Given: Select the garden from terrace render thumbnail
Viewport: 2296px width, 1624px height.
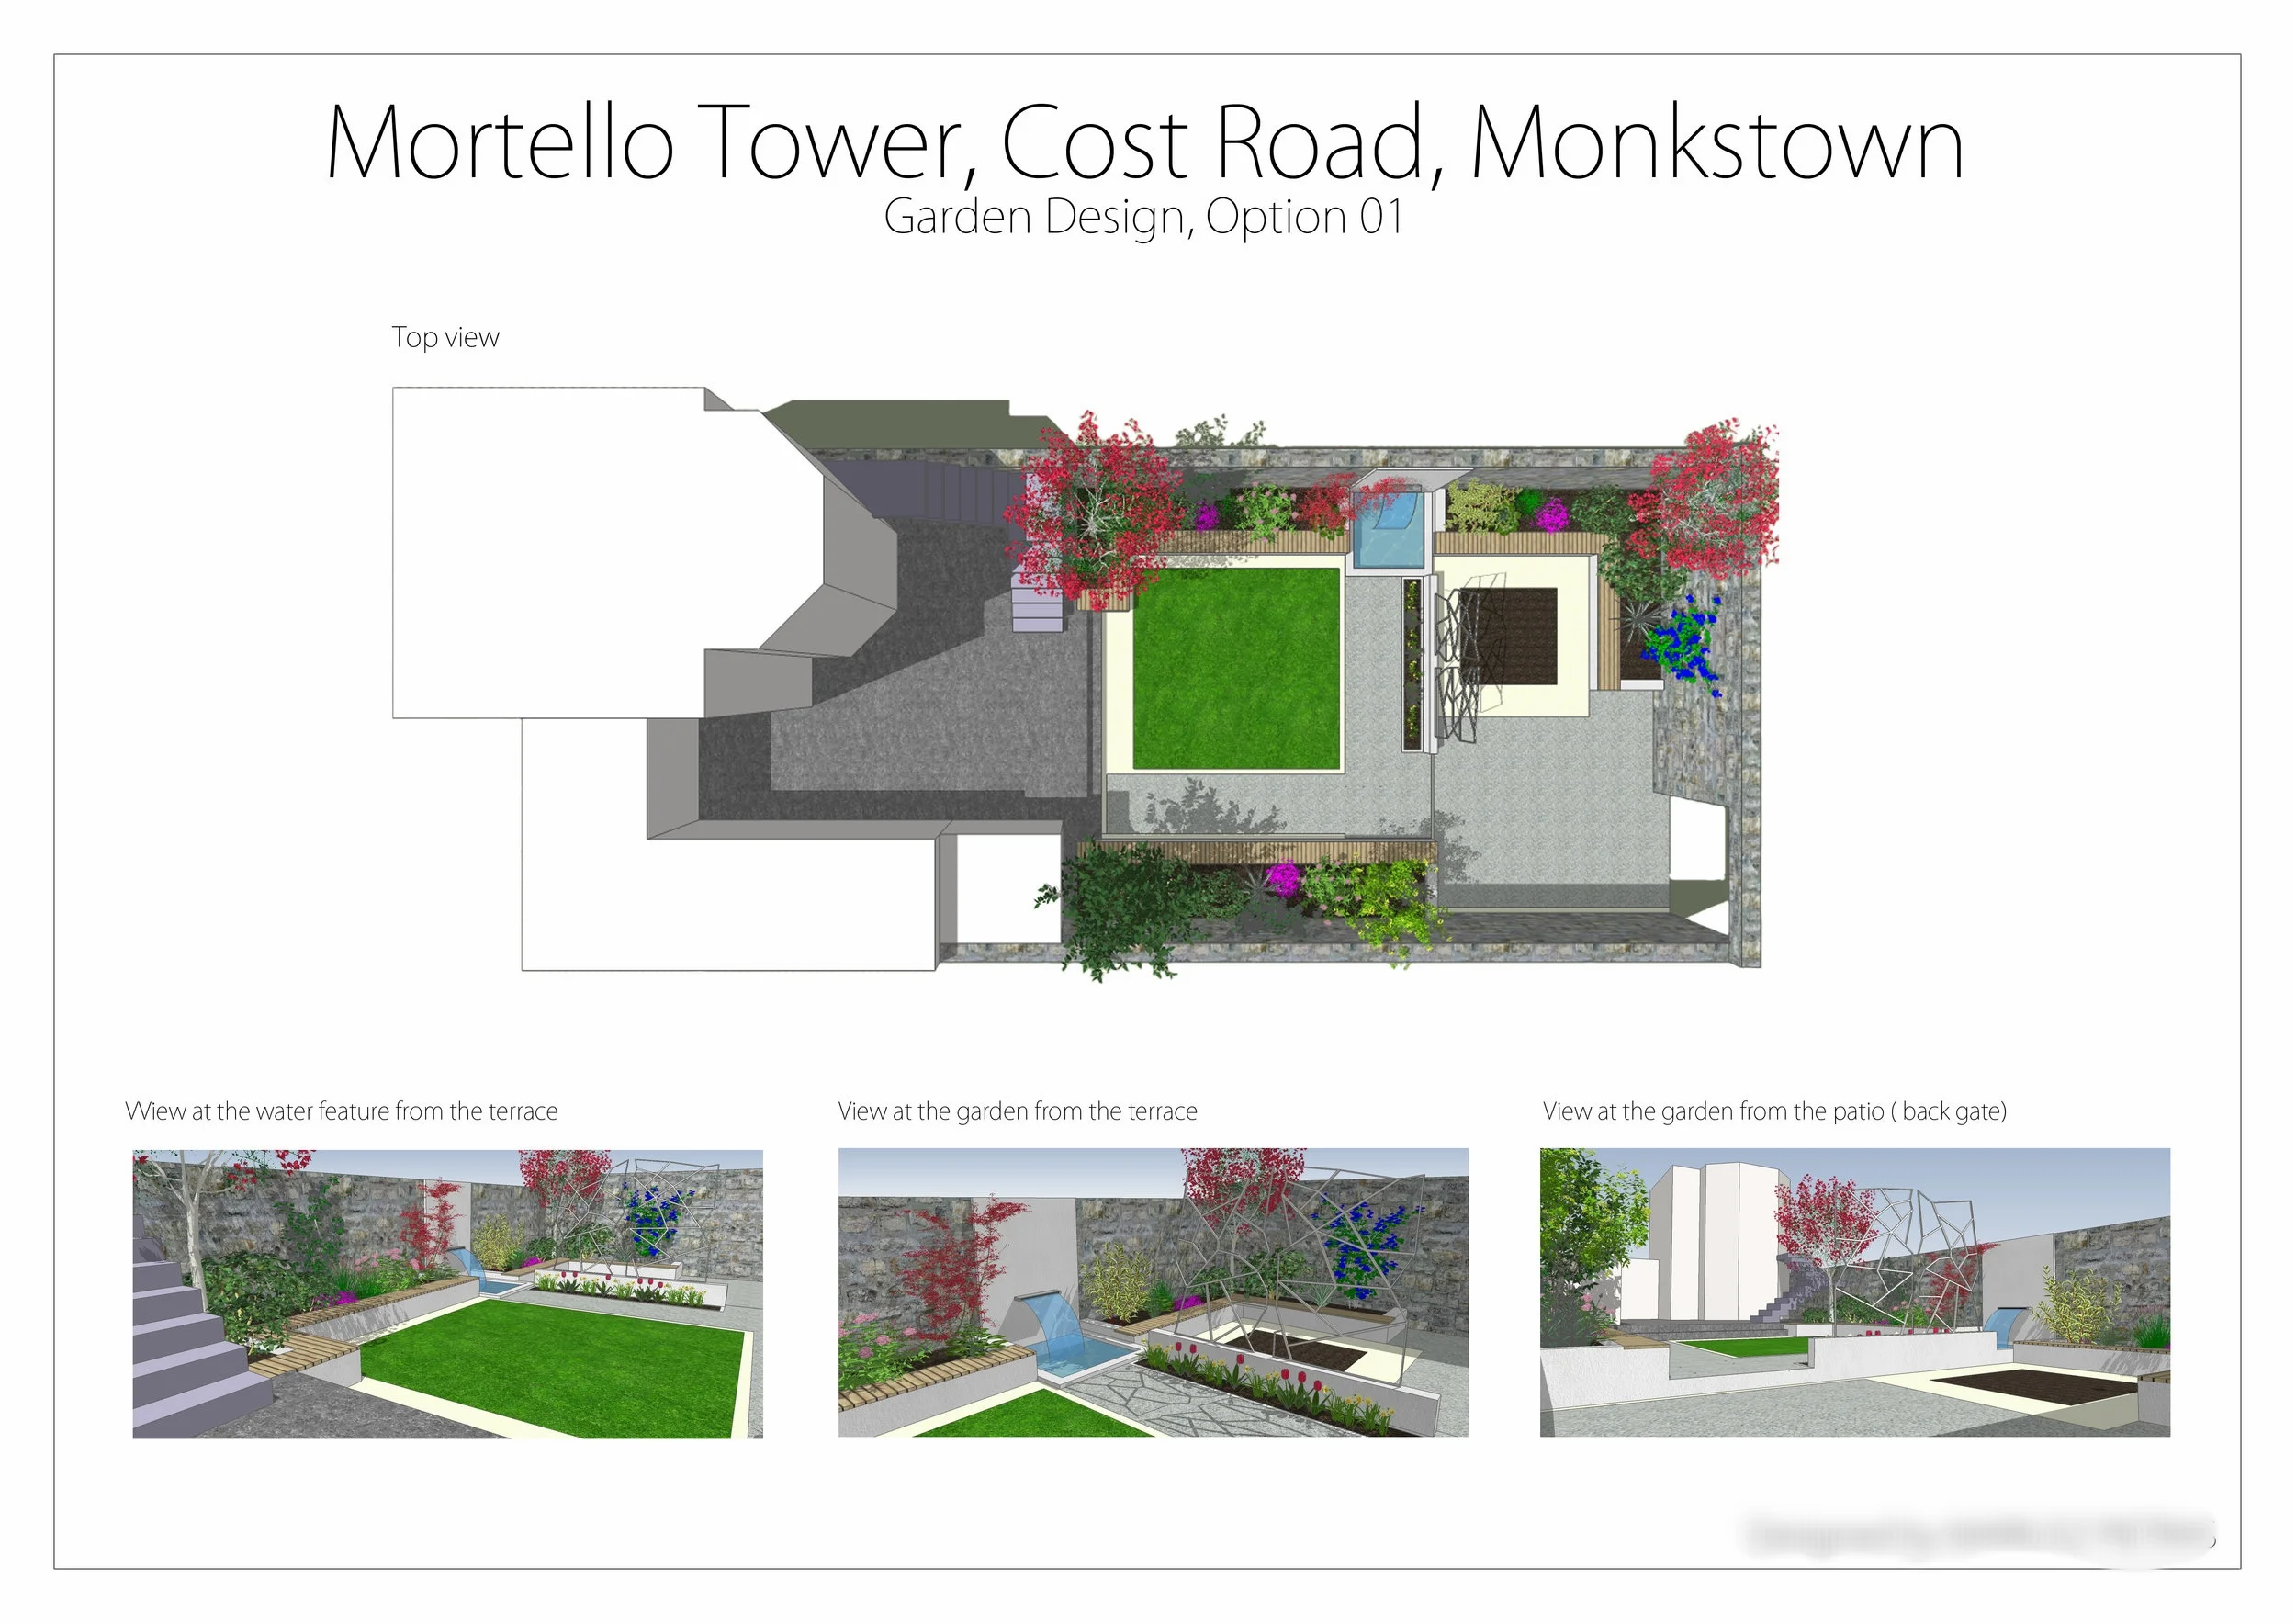Looking at the screenshot, I should 1153,1293.
